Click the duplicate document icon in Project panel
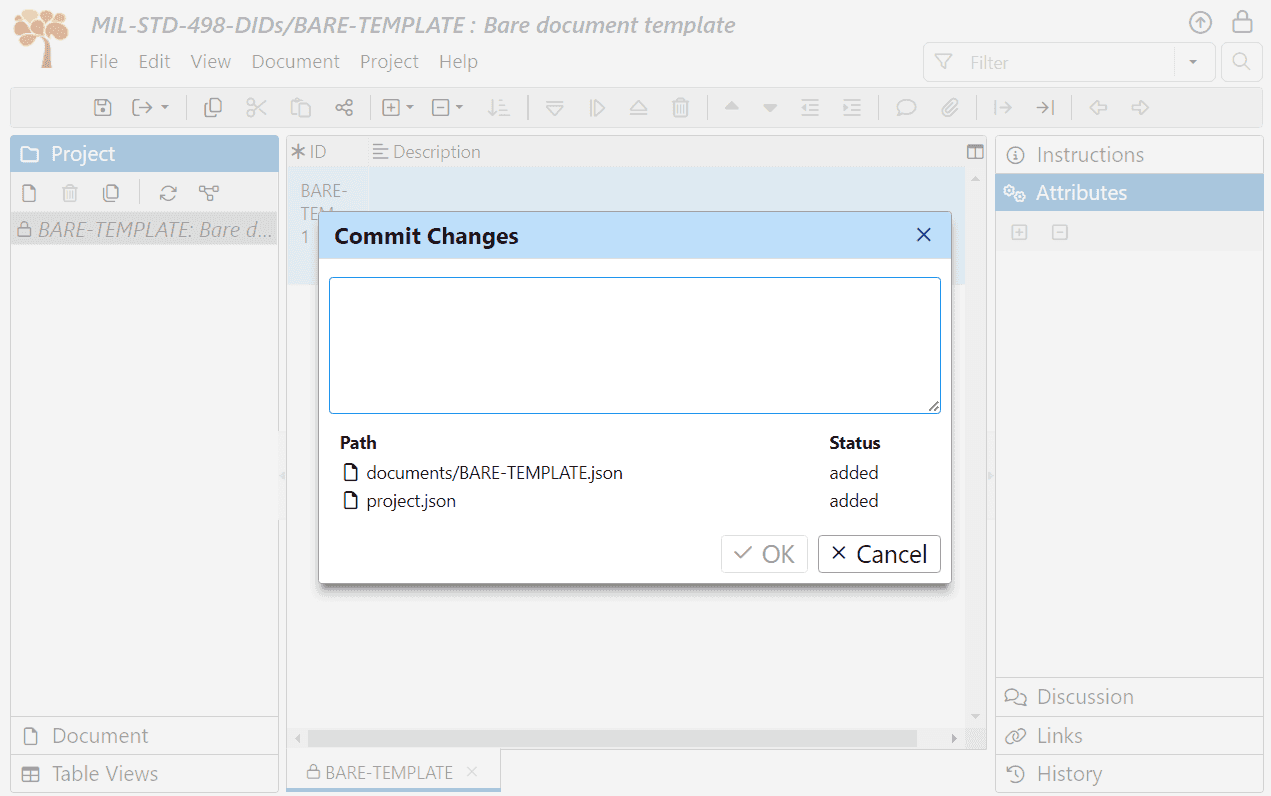Viewport: 1271px width, 796px height. pos(111,193)
